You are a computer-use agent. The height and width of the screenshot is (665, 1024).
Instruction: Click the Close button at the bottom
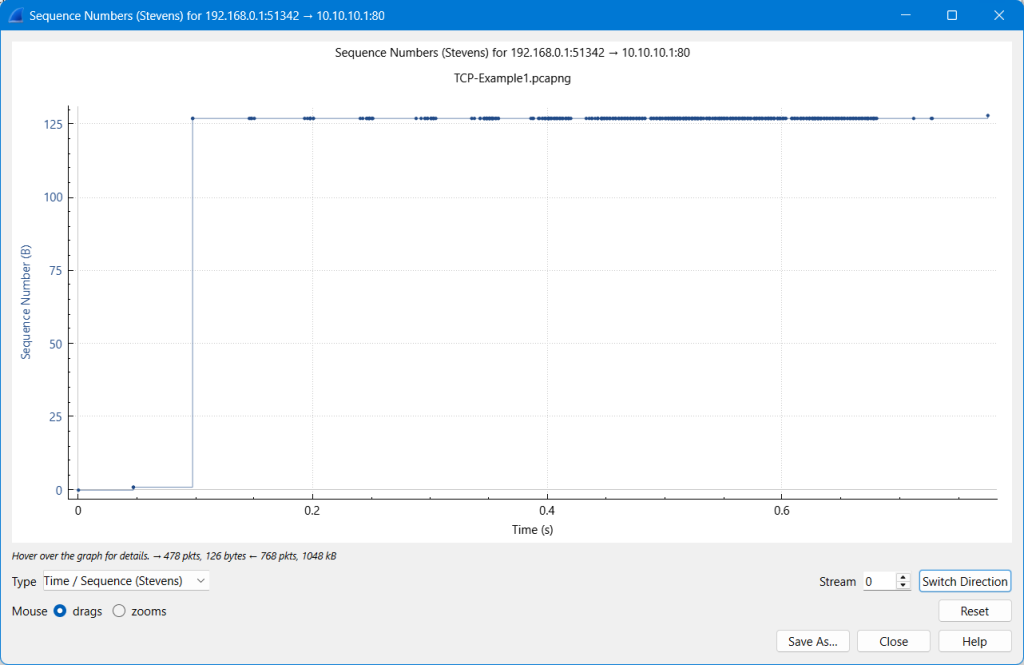(893, 641)
